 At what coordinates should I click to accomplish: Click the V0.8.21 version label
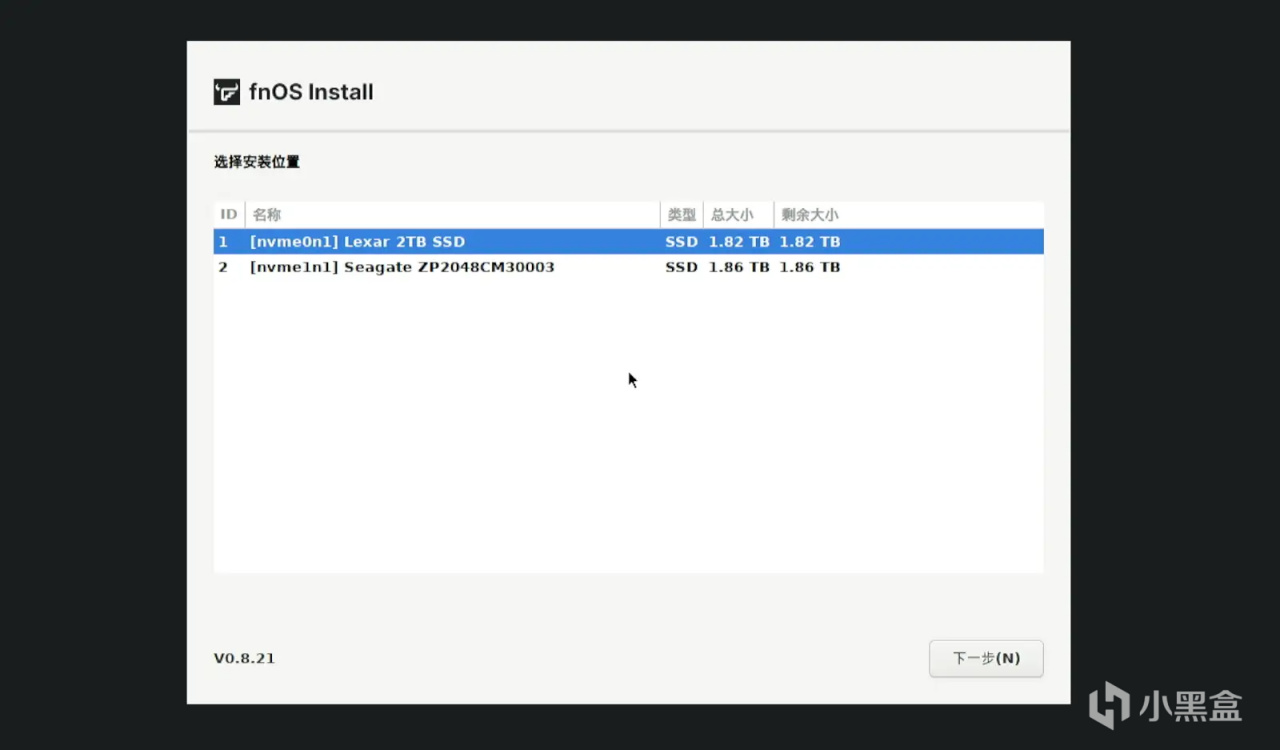[244, 659]
